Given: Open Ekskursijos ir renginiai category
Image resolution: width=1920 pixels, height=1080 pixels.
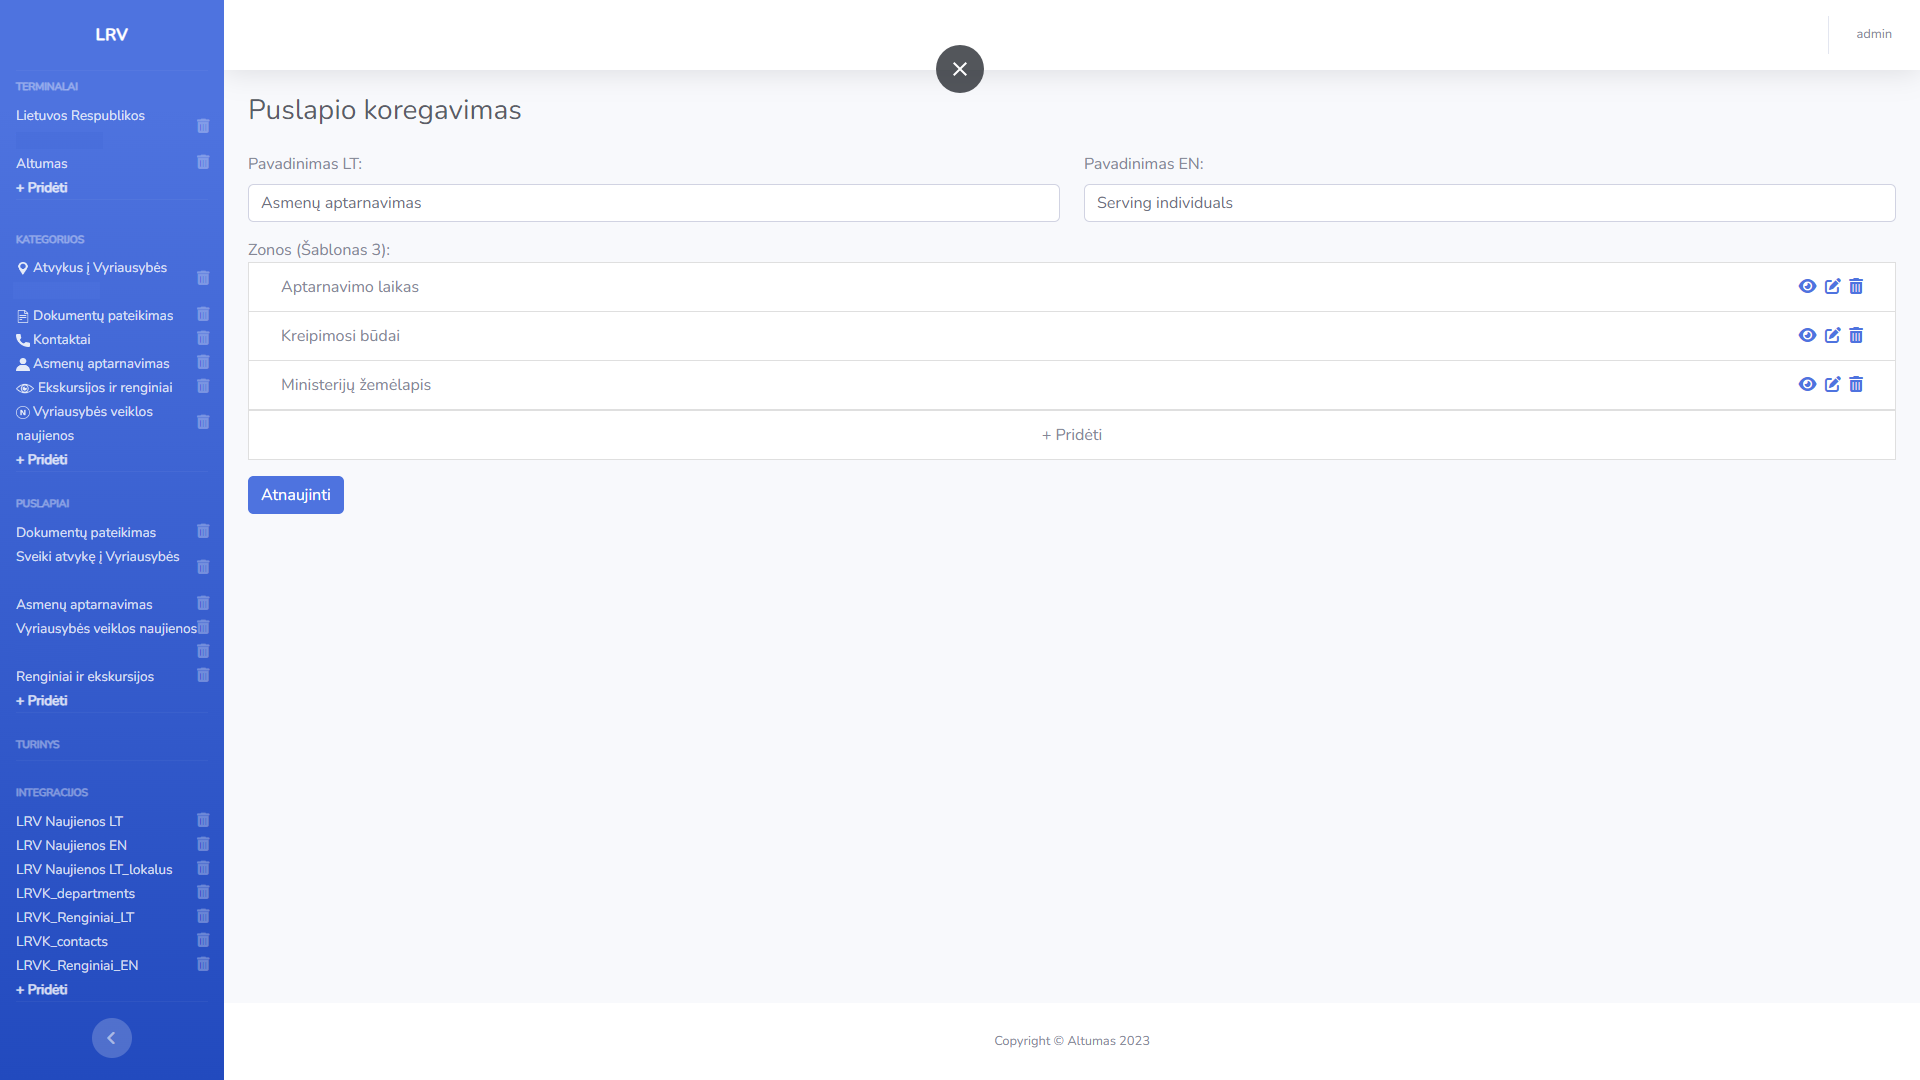Looking at the screenshot, I should [x=104, y=388].
